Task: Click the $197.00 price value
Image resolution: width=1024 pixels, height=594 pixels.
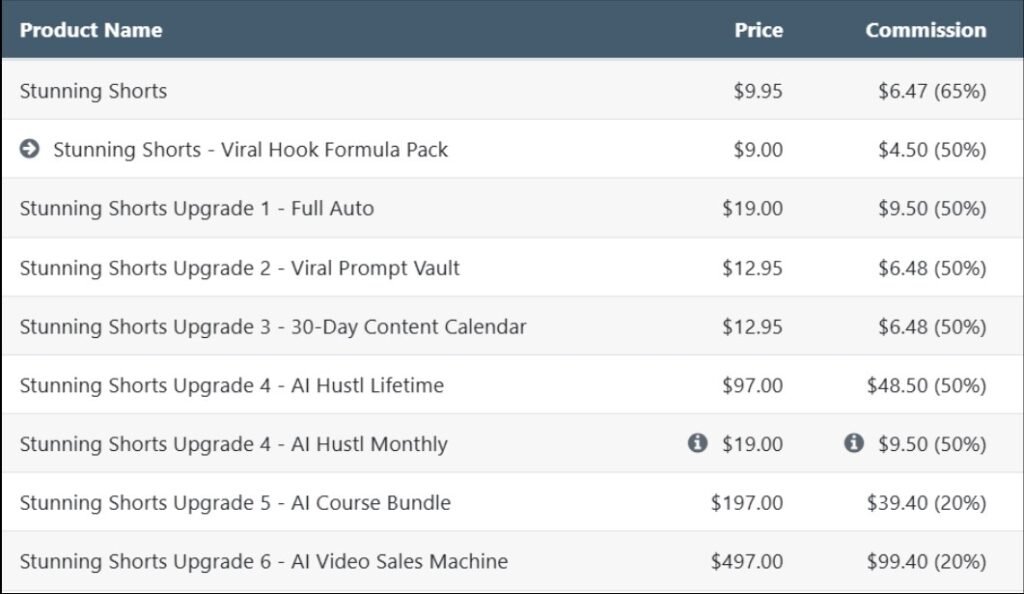Action: click(x=747, y=503)
